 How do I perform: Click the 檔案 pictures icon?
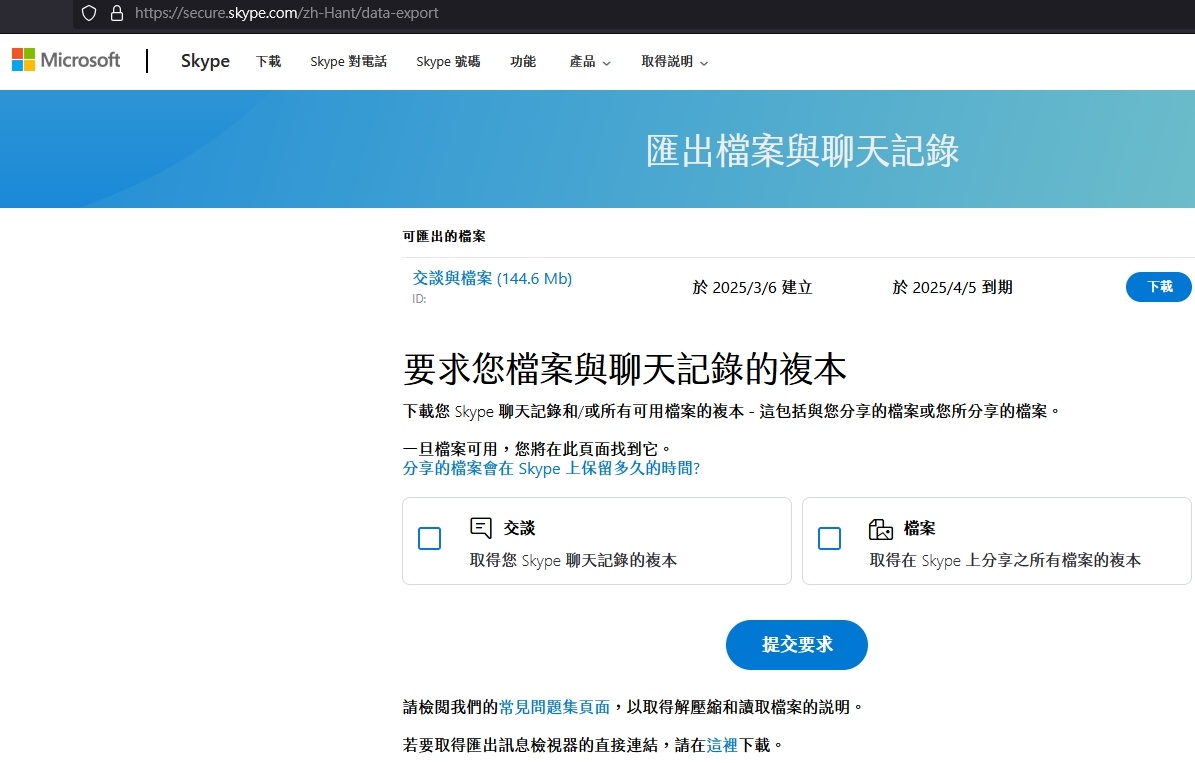click(880, 528)
